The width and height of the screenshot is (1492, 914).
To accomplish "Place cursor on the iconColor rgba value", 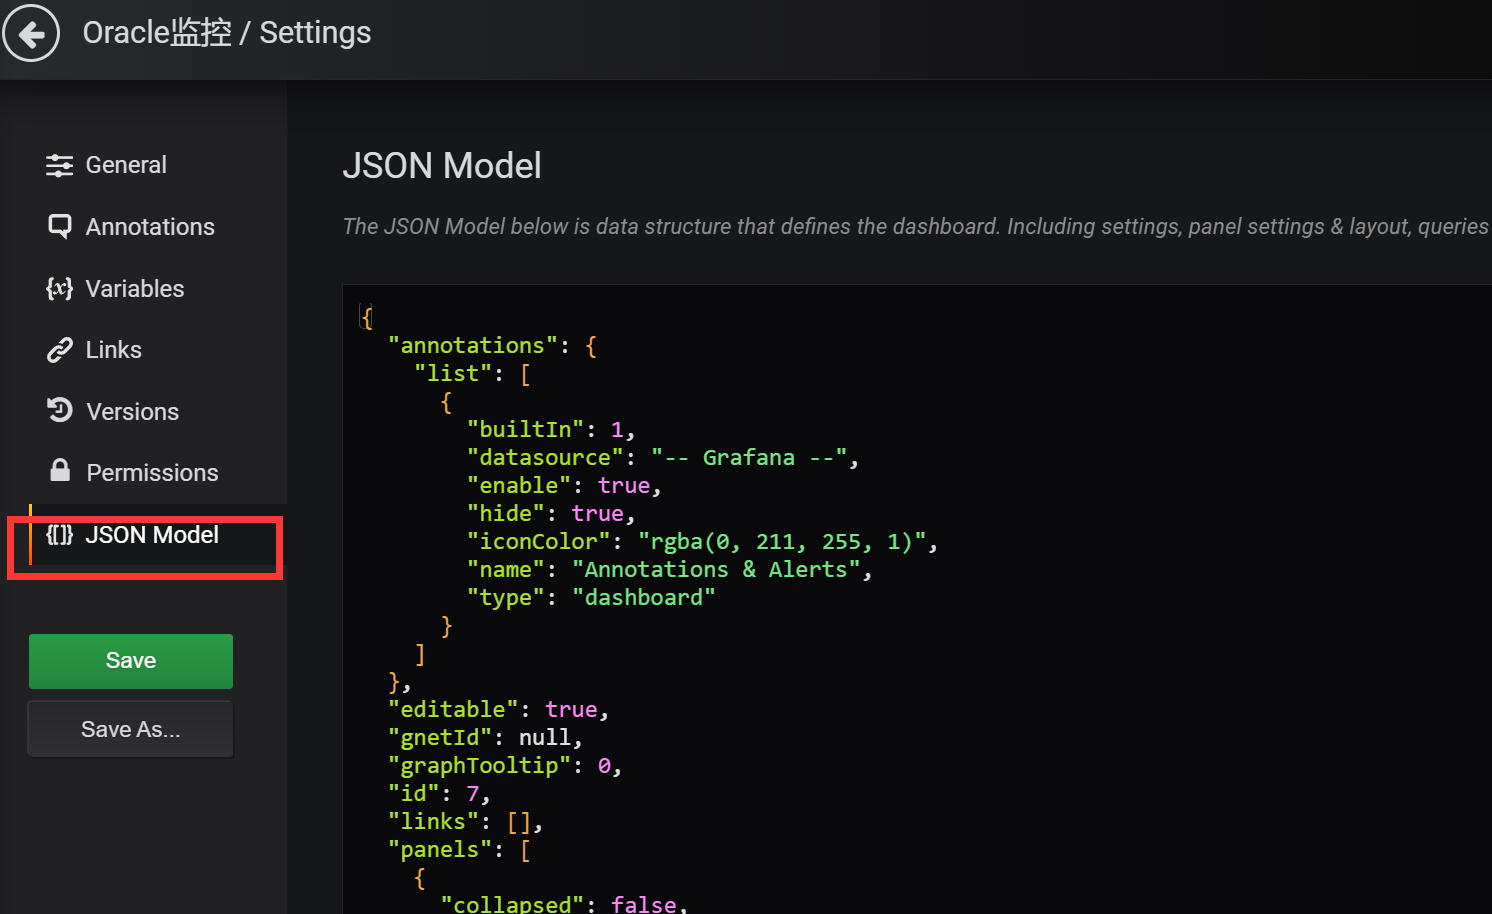I will pyautogui.click(x=787, y=542).
